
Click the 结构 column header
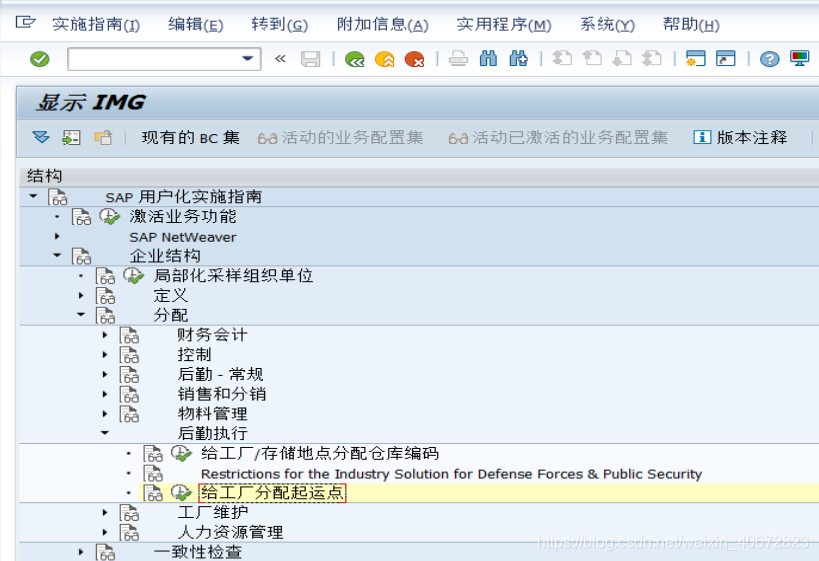pos(44,176)
